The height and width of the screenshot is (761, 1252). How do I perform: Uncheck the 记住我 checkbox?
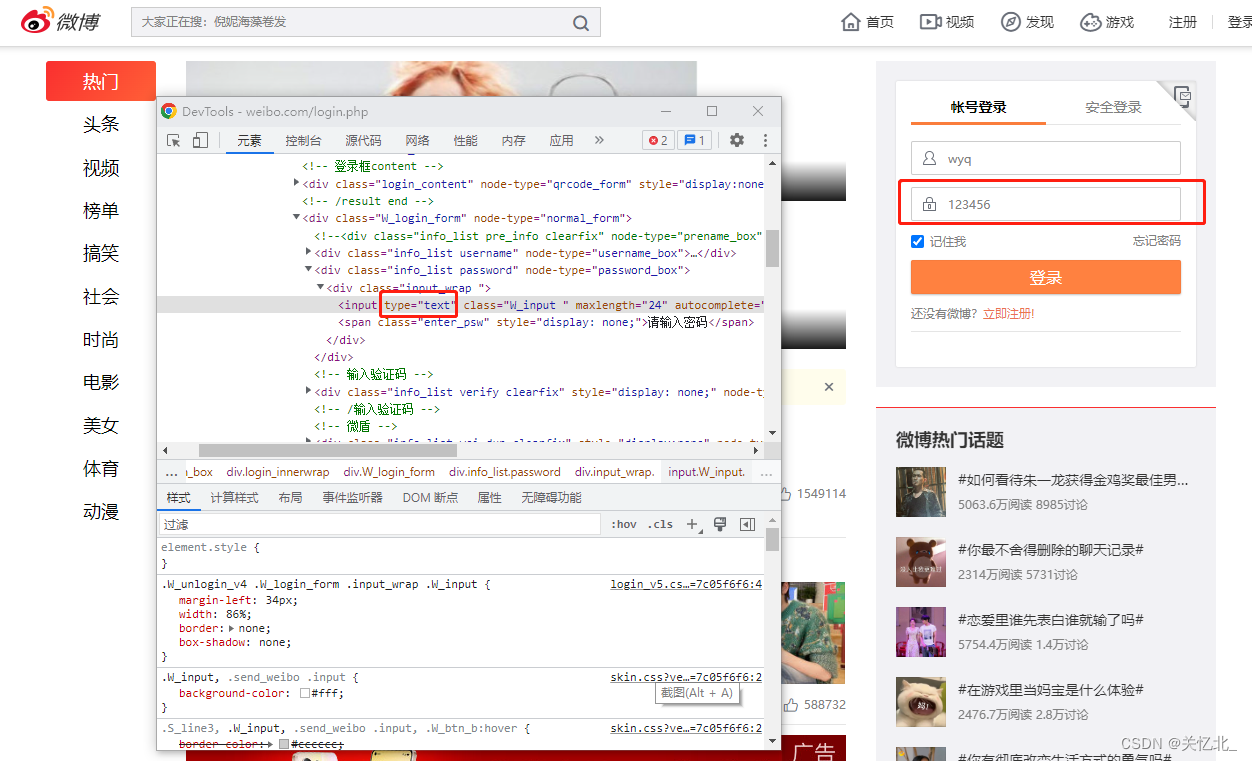917,241
